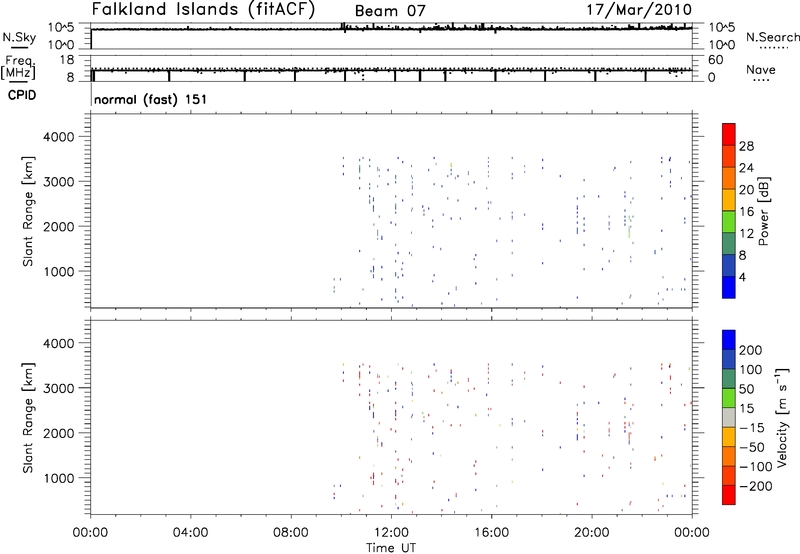Click the velocity panel 'Slant Range [km]' label
800x554 pixels.
click(28, 418)
